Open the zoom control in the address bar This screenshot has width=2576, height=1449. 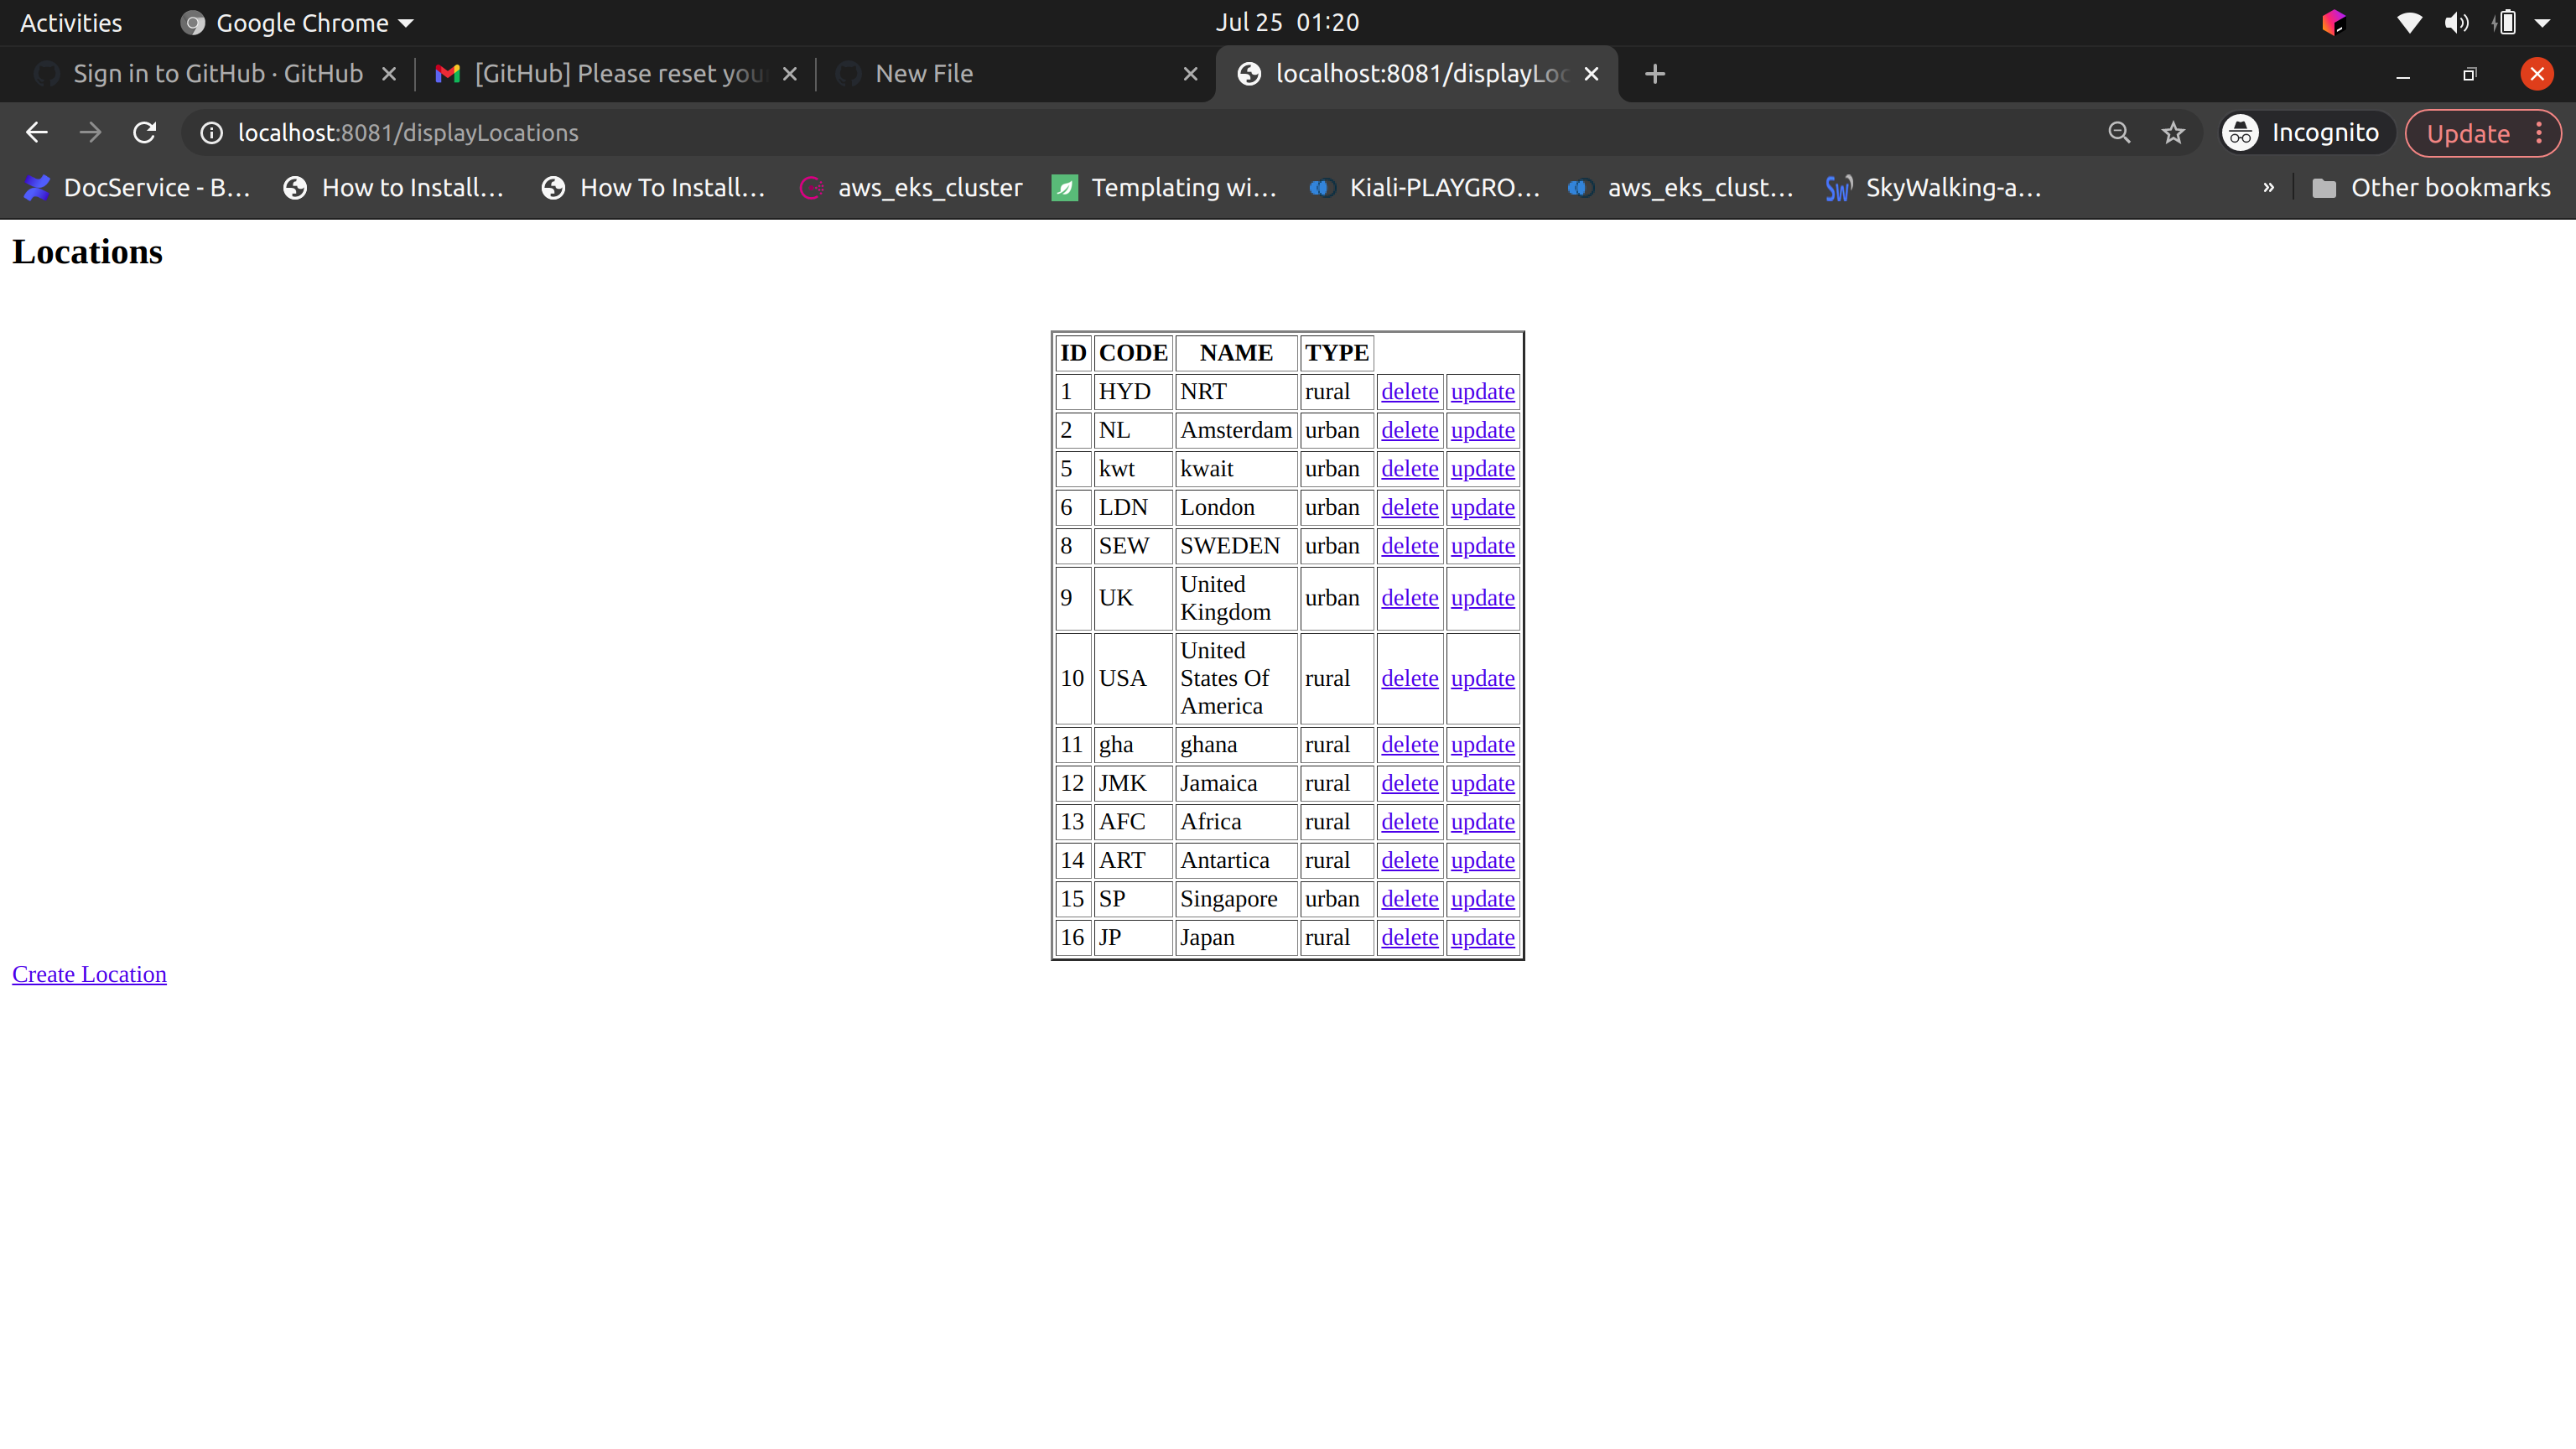pos(2118,132)
